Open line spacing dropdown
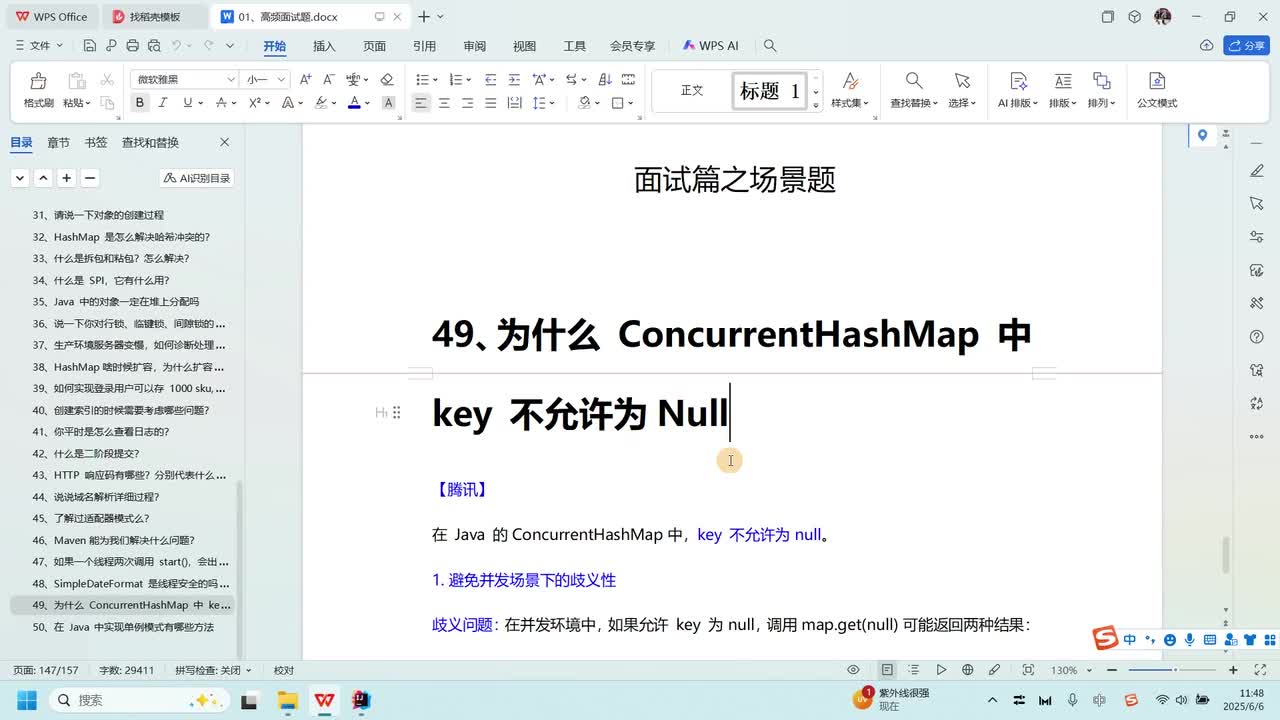Image resolution: width=1280 pixels, height=720 pixels. coord(543,103)
